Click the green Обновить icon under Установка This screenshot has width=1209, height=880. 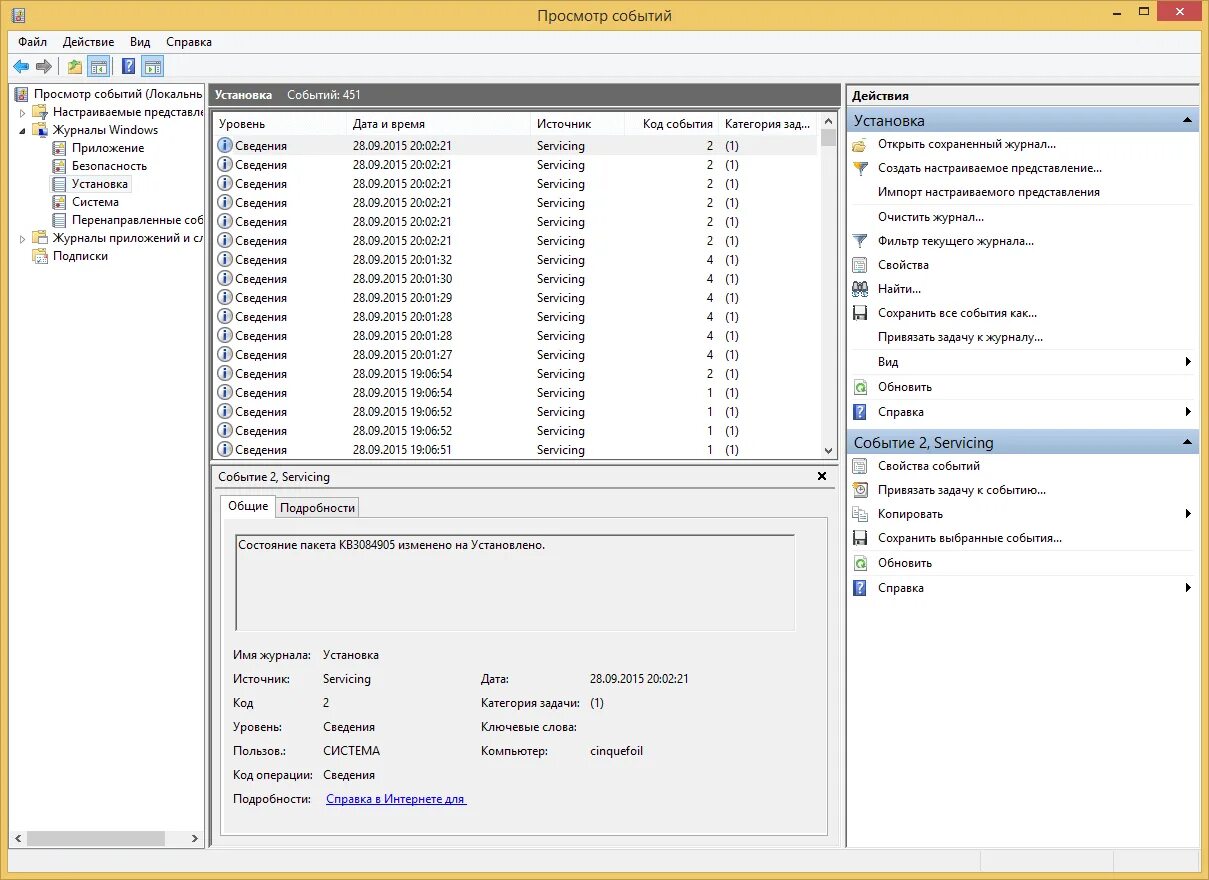[860, 387]
